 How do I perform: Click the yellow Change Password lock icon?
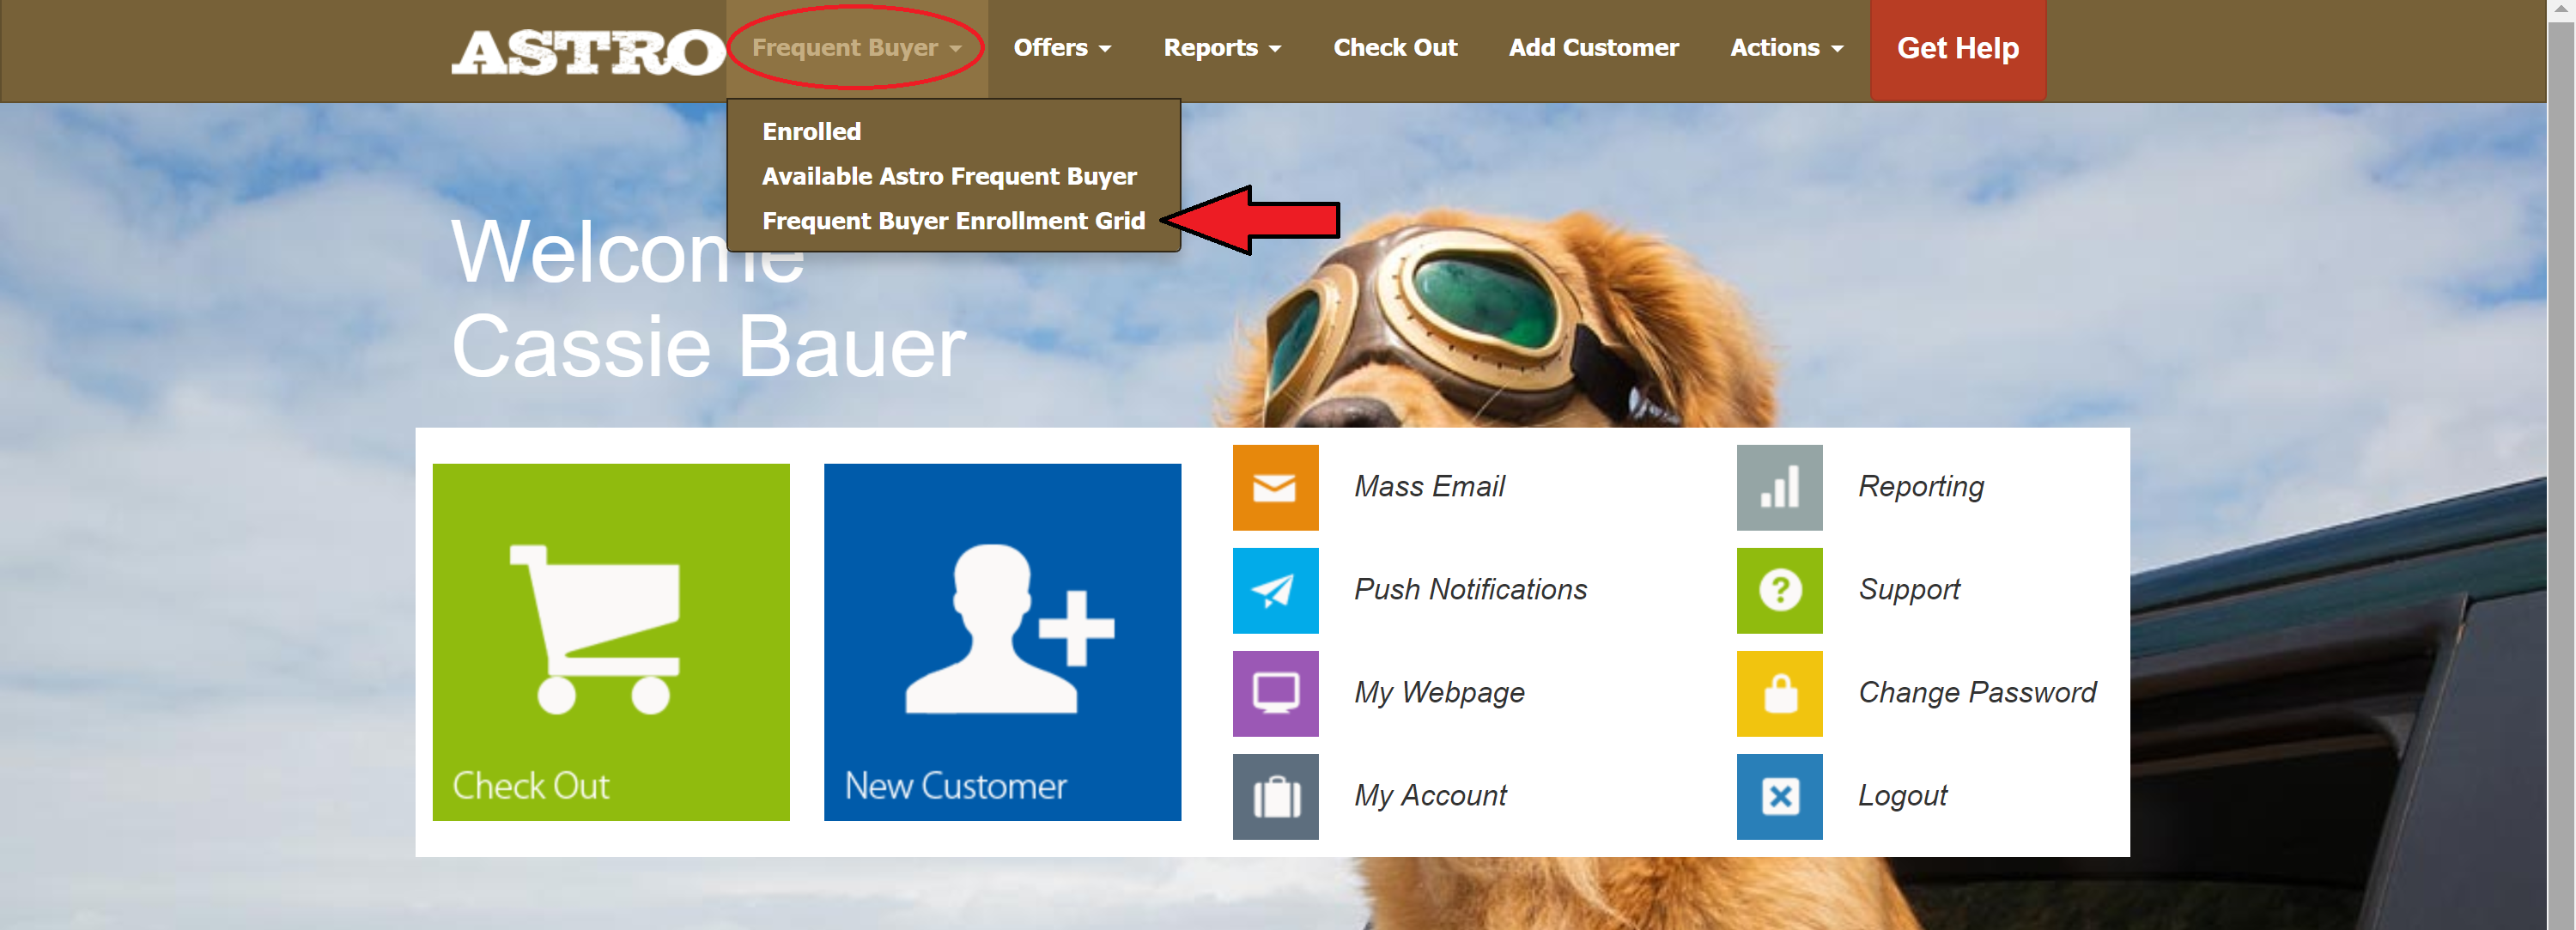pyautogui.click(x=1779, y=693)
